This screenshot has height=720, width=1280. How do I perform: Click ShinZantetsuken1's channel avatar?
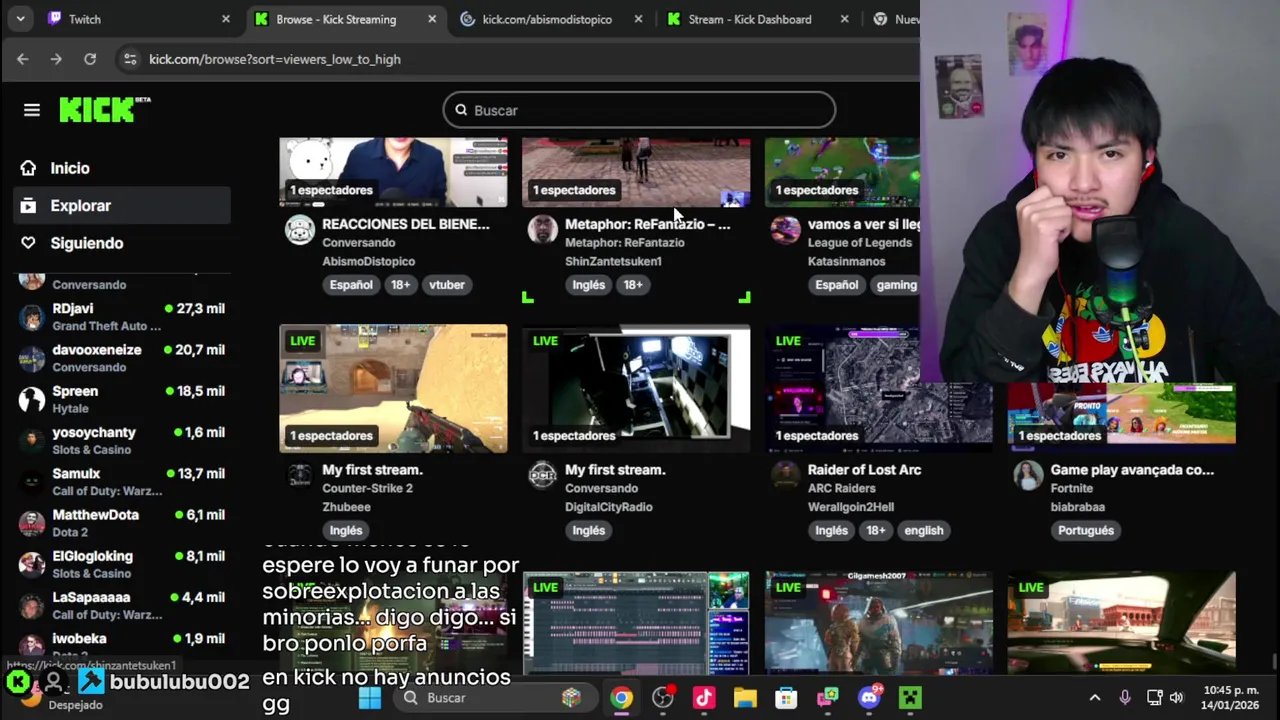pos(542,230)
